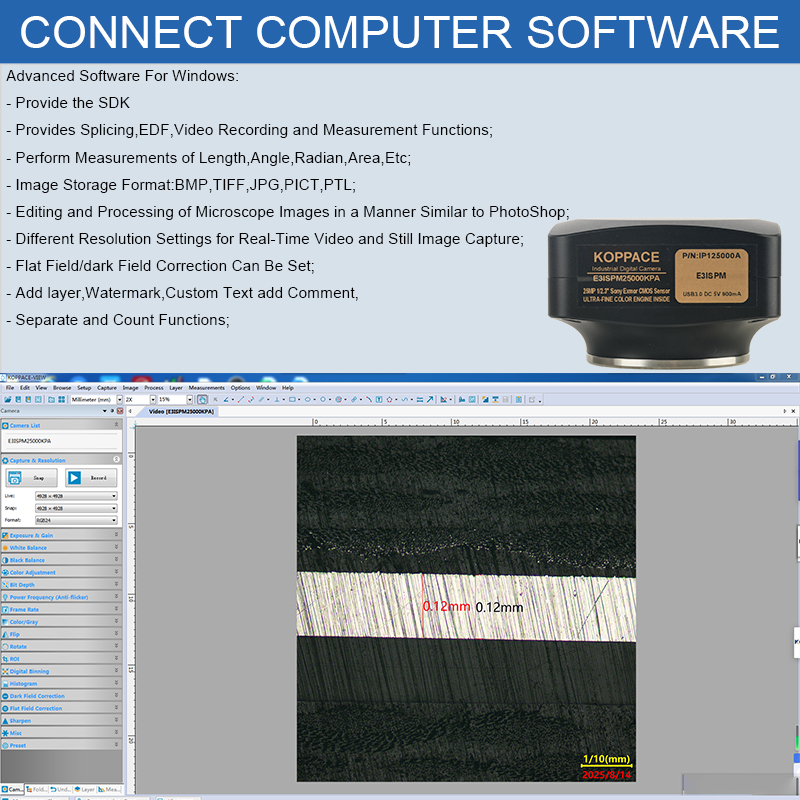Screen dimensions: 800x800
Task: Open the Live resolution dropdown
Action: (x=76, y=496)
